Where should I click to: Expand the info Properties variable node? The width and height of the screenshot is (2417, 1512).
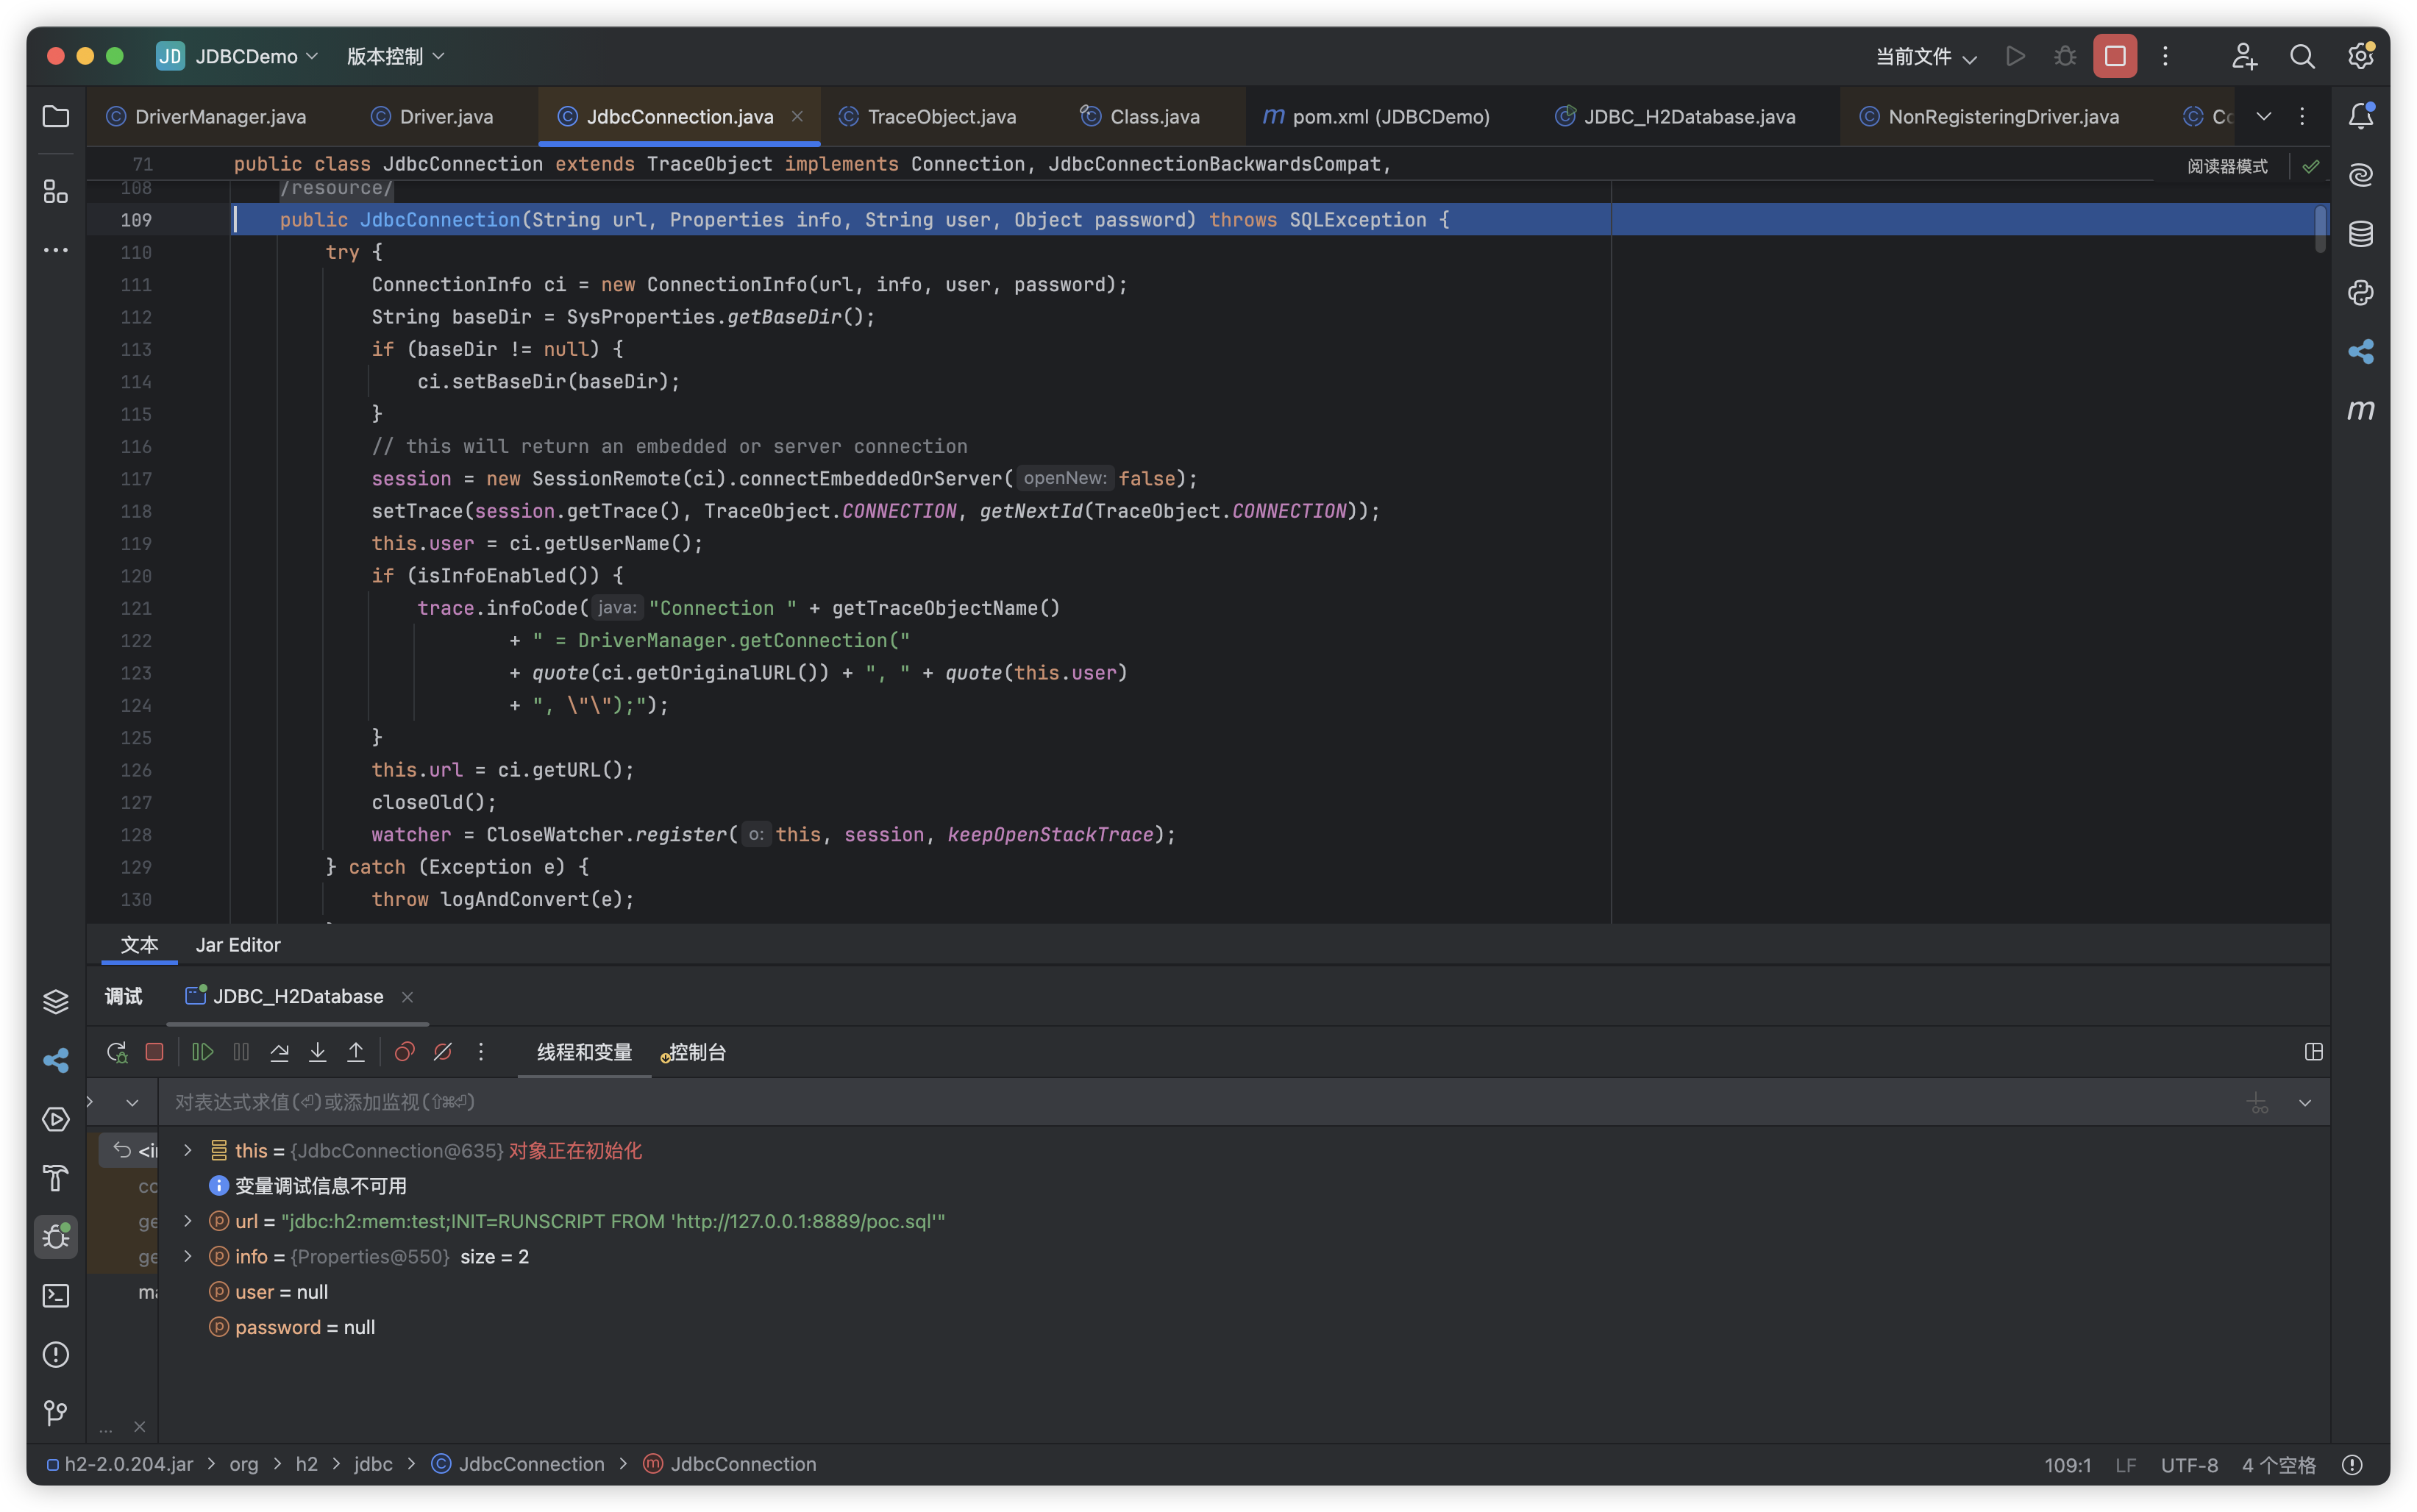[x=187, y=1256]
